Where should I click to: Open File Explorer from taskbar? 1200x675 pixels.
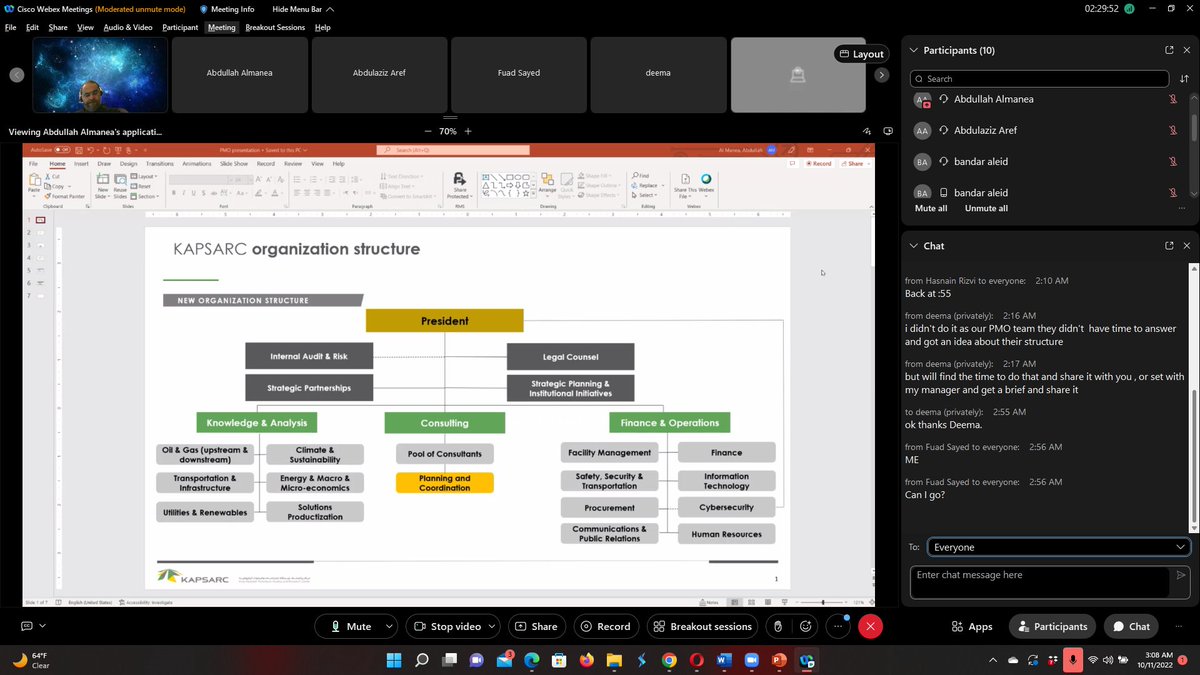(x=614, y=660)
